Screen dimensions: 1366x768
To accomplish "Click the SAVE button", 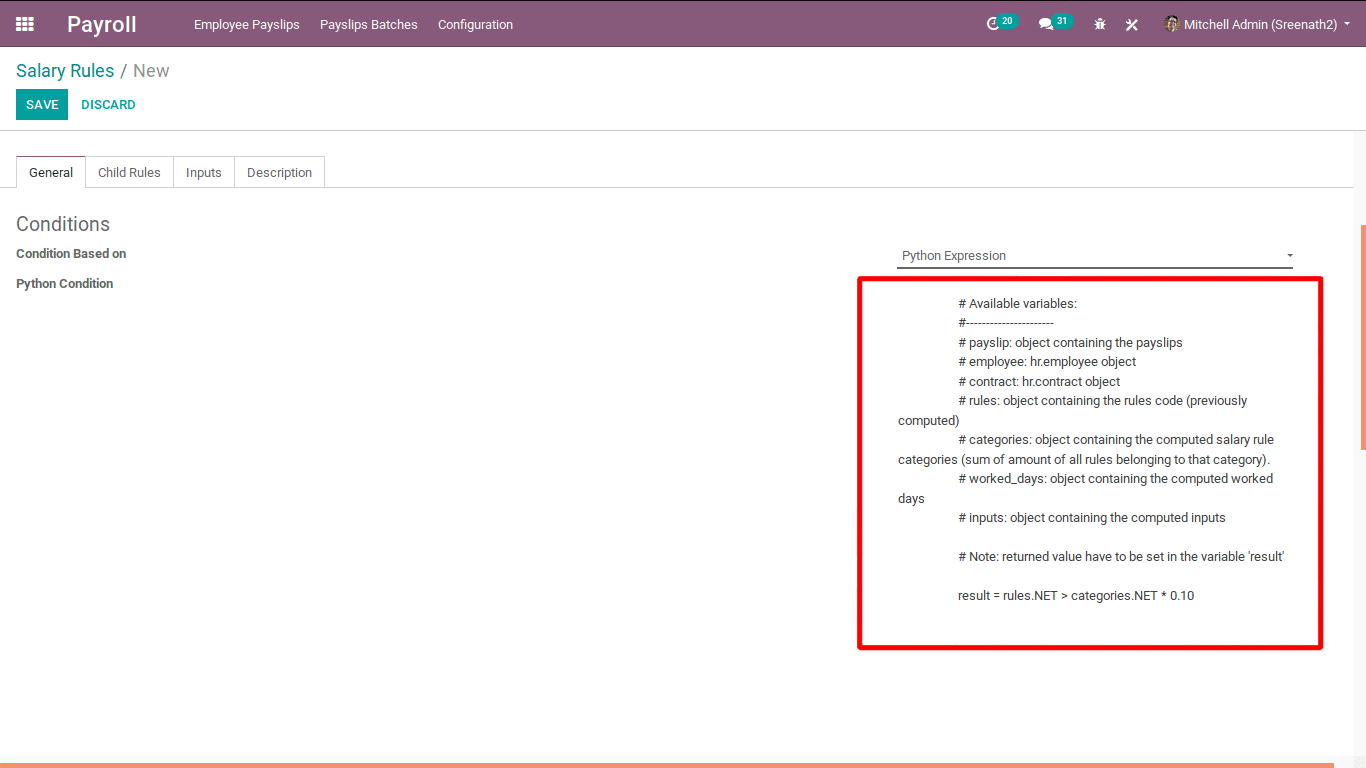I will (x=42, y=104).
